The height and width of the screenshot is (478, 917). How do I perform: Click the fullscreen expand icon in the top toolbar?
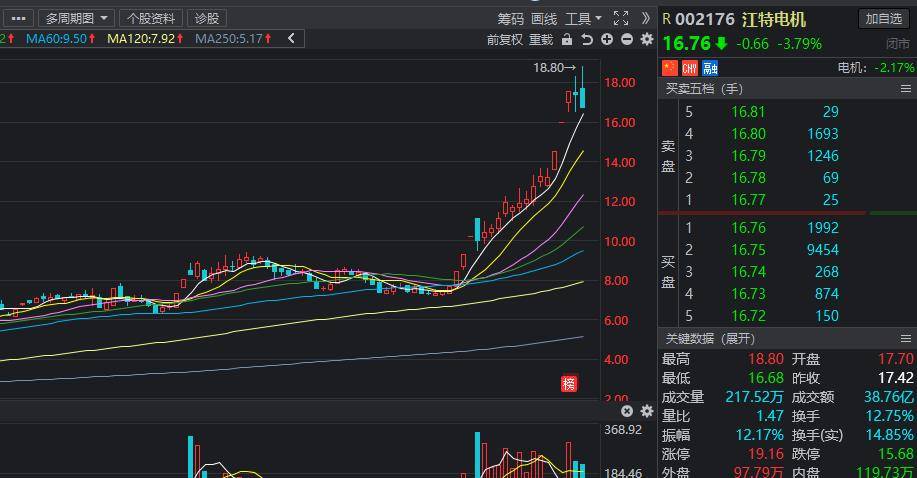[620, 18]
